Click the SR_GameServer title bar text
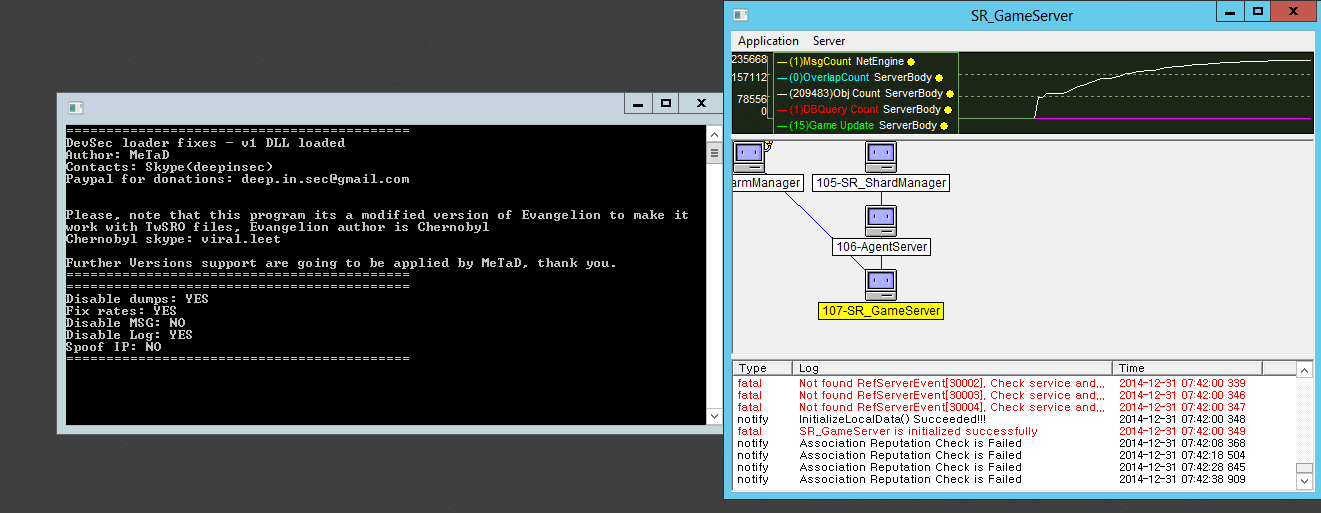 click(x=1022, y=16)
